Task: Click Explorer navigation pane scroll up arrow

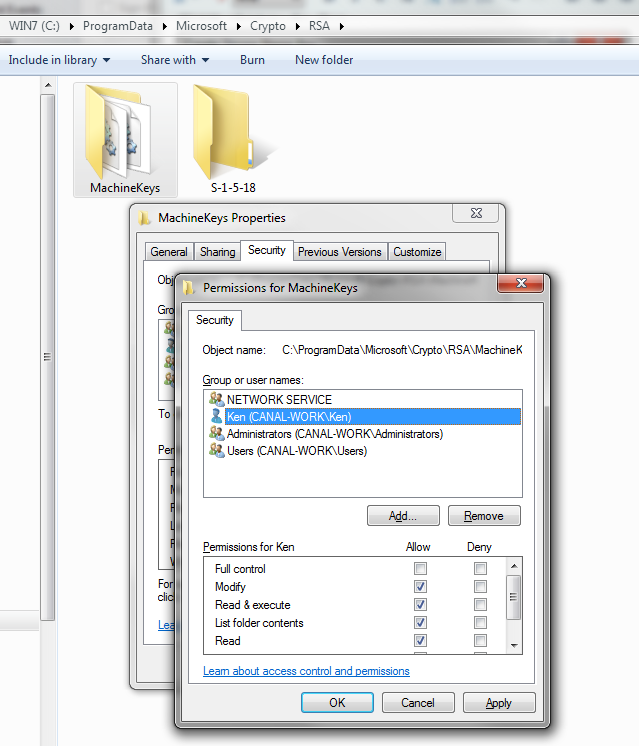Action: click(48, 85)
